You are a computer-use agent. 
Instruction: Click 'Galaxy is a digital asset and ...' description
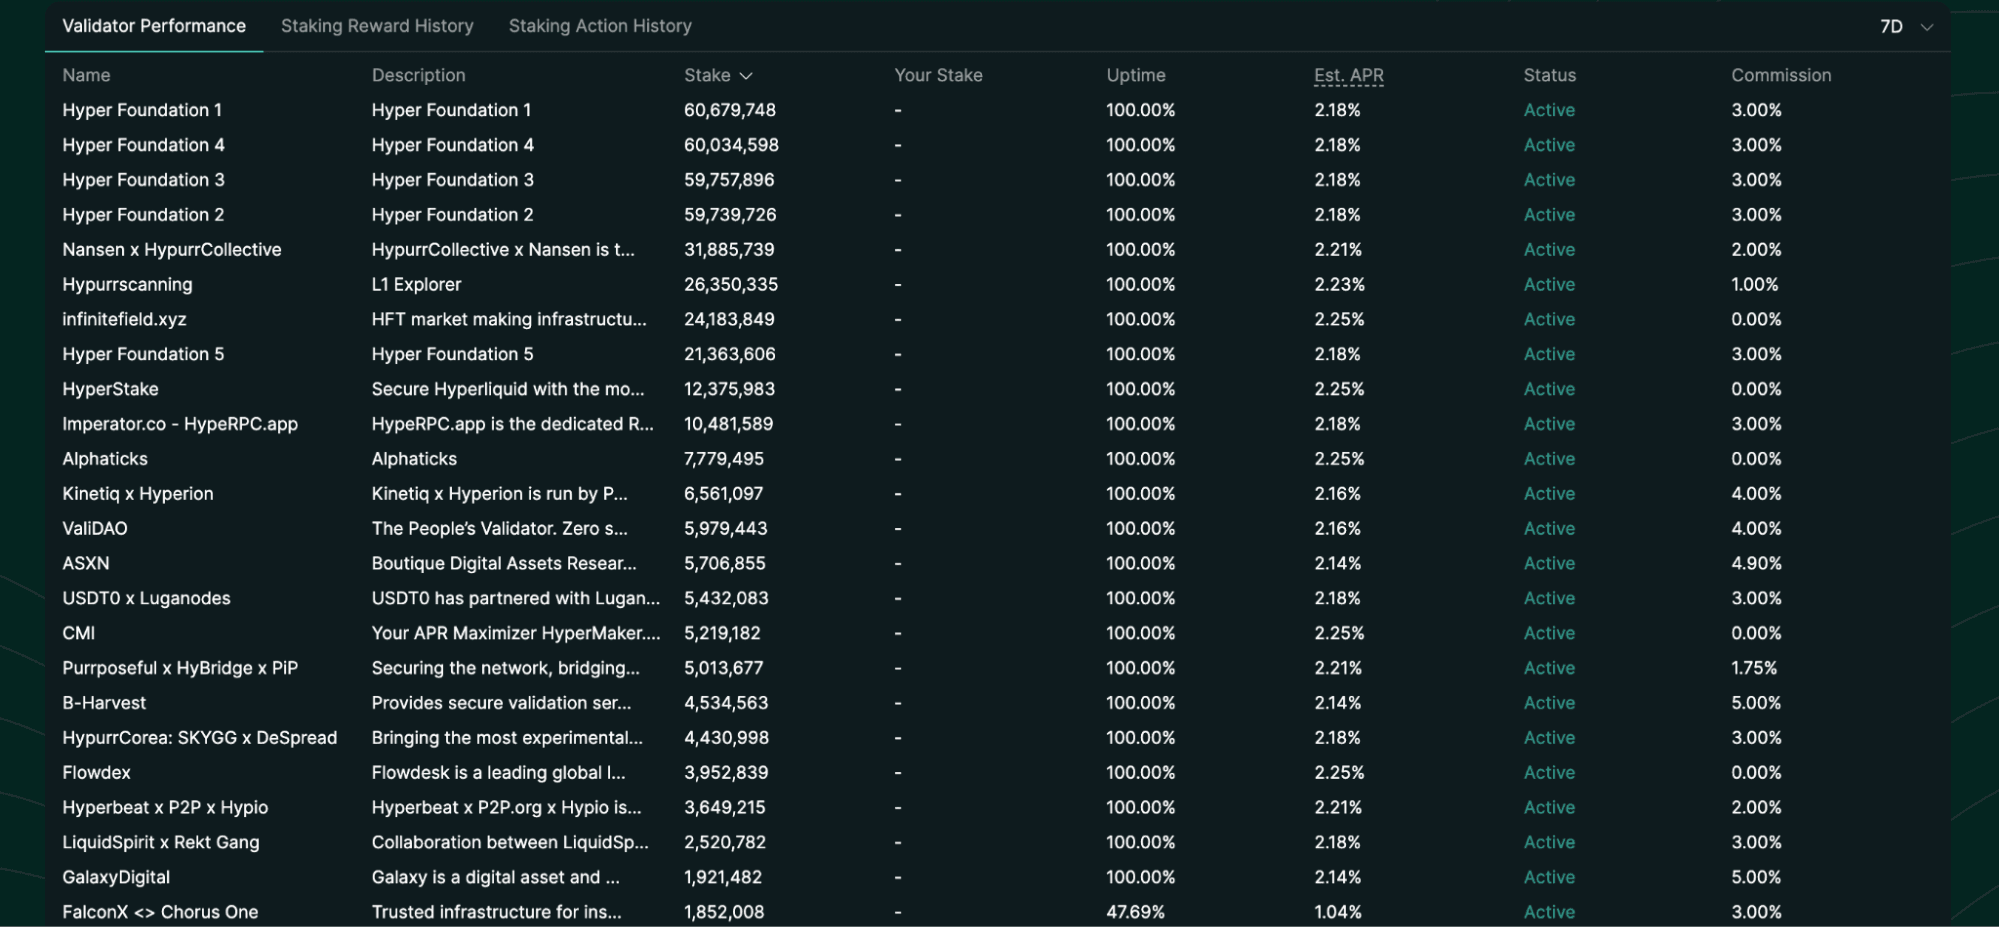pos(496,878)
